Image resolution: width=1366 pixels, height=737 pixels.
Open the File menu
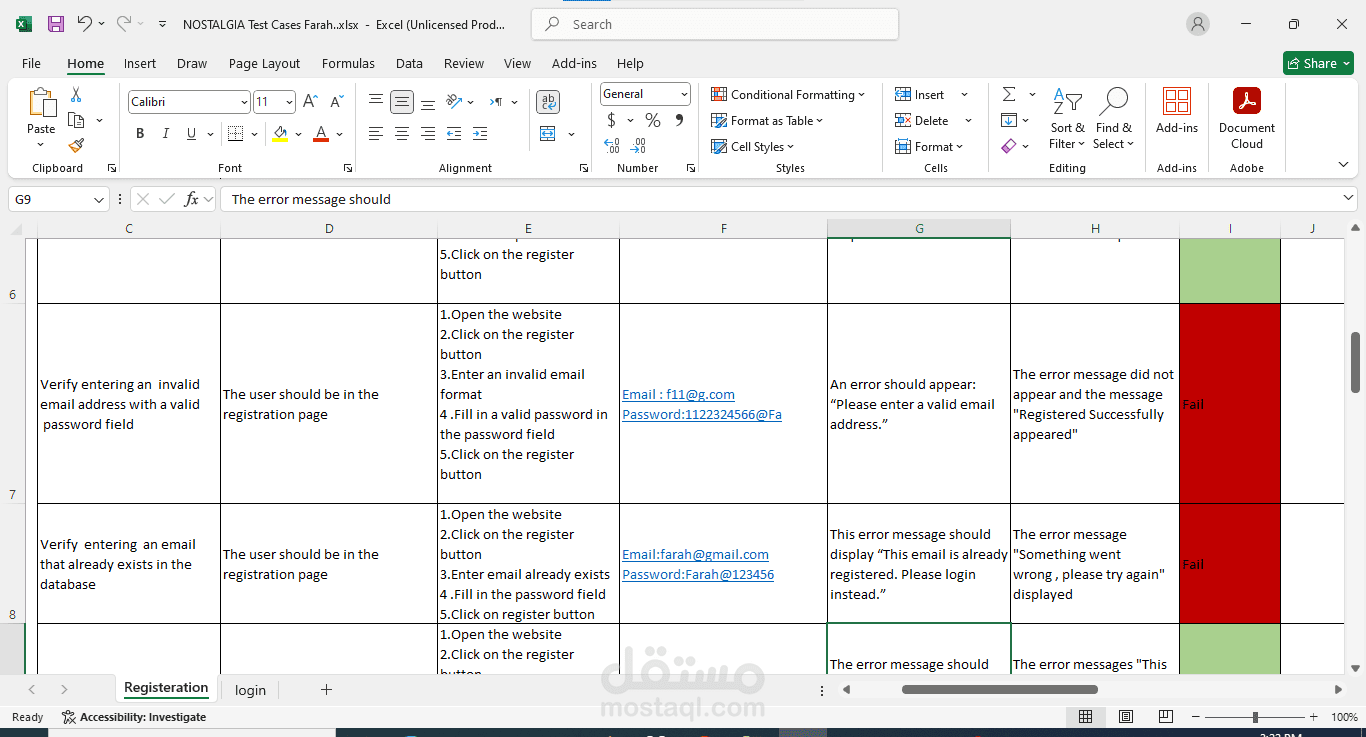point(31,63)
